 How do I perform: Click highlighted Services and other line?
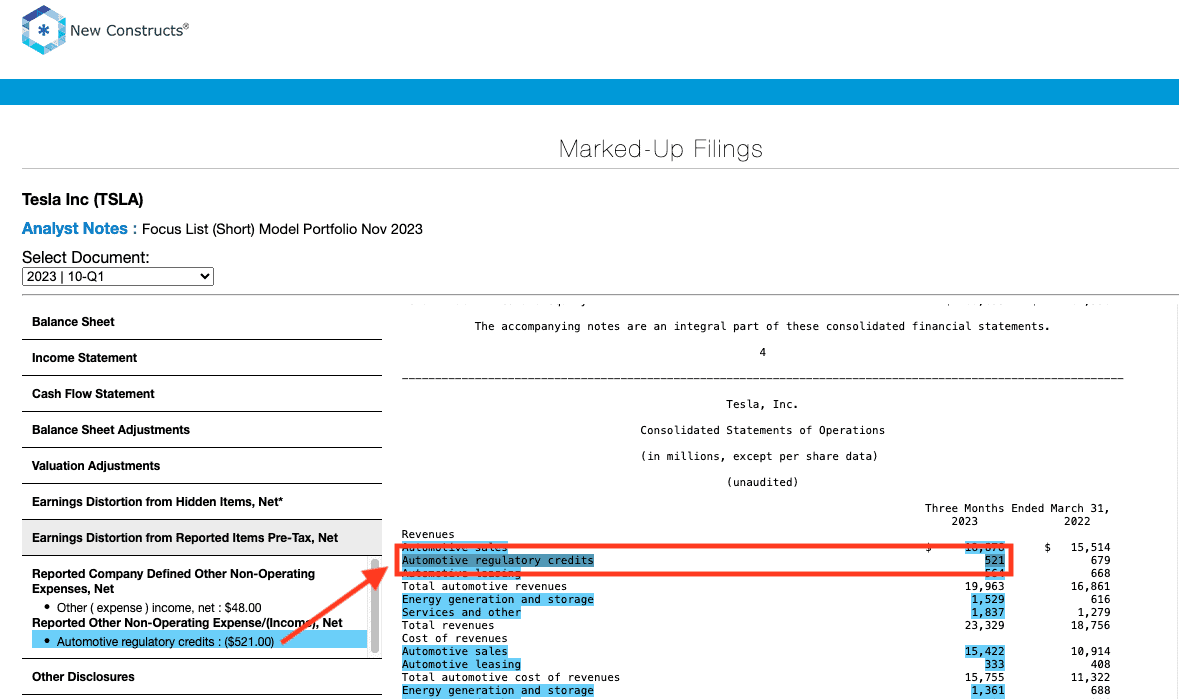(461, 612)
